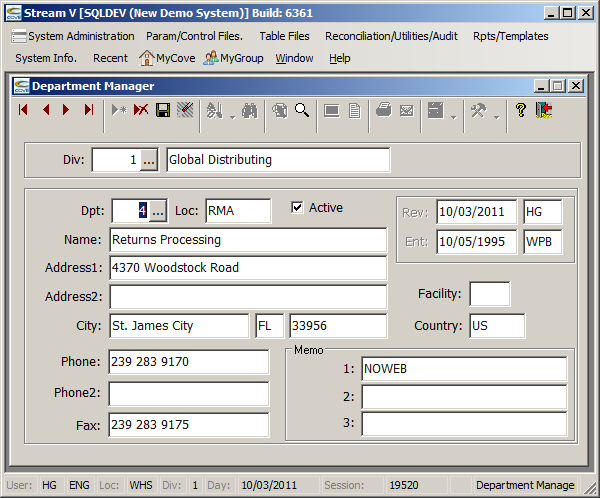Open the Window menu
The image size is (600, 498).
click(294, 58)
